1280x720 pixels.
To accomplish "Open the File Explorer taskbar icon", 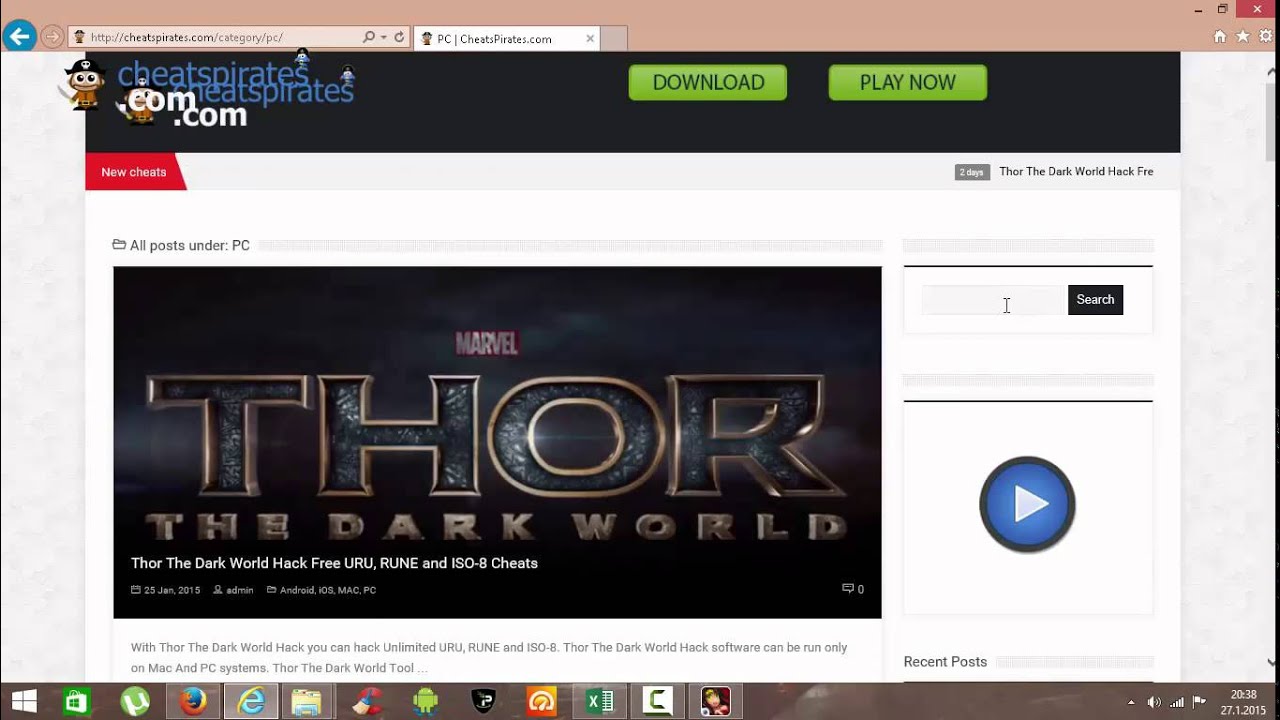I will 306,701.
